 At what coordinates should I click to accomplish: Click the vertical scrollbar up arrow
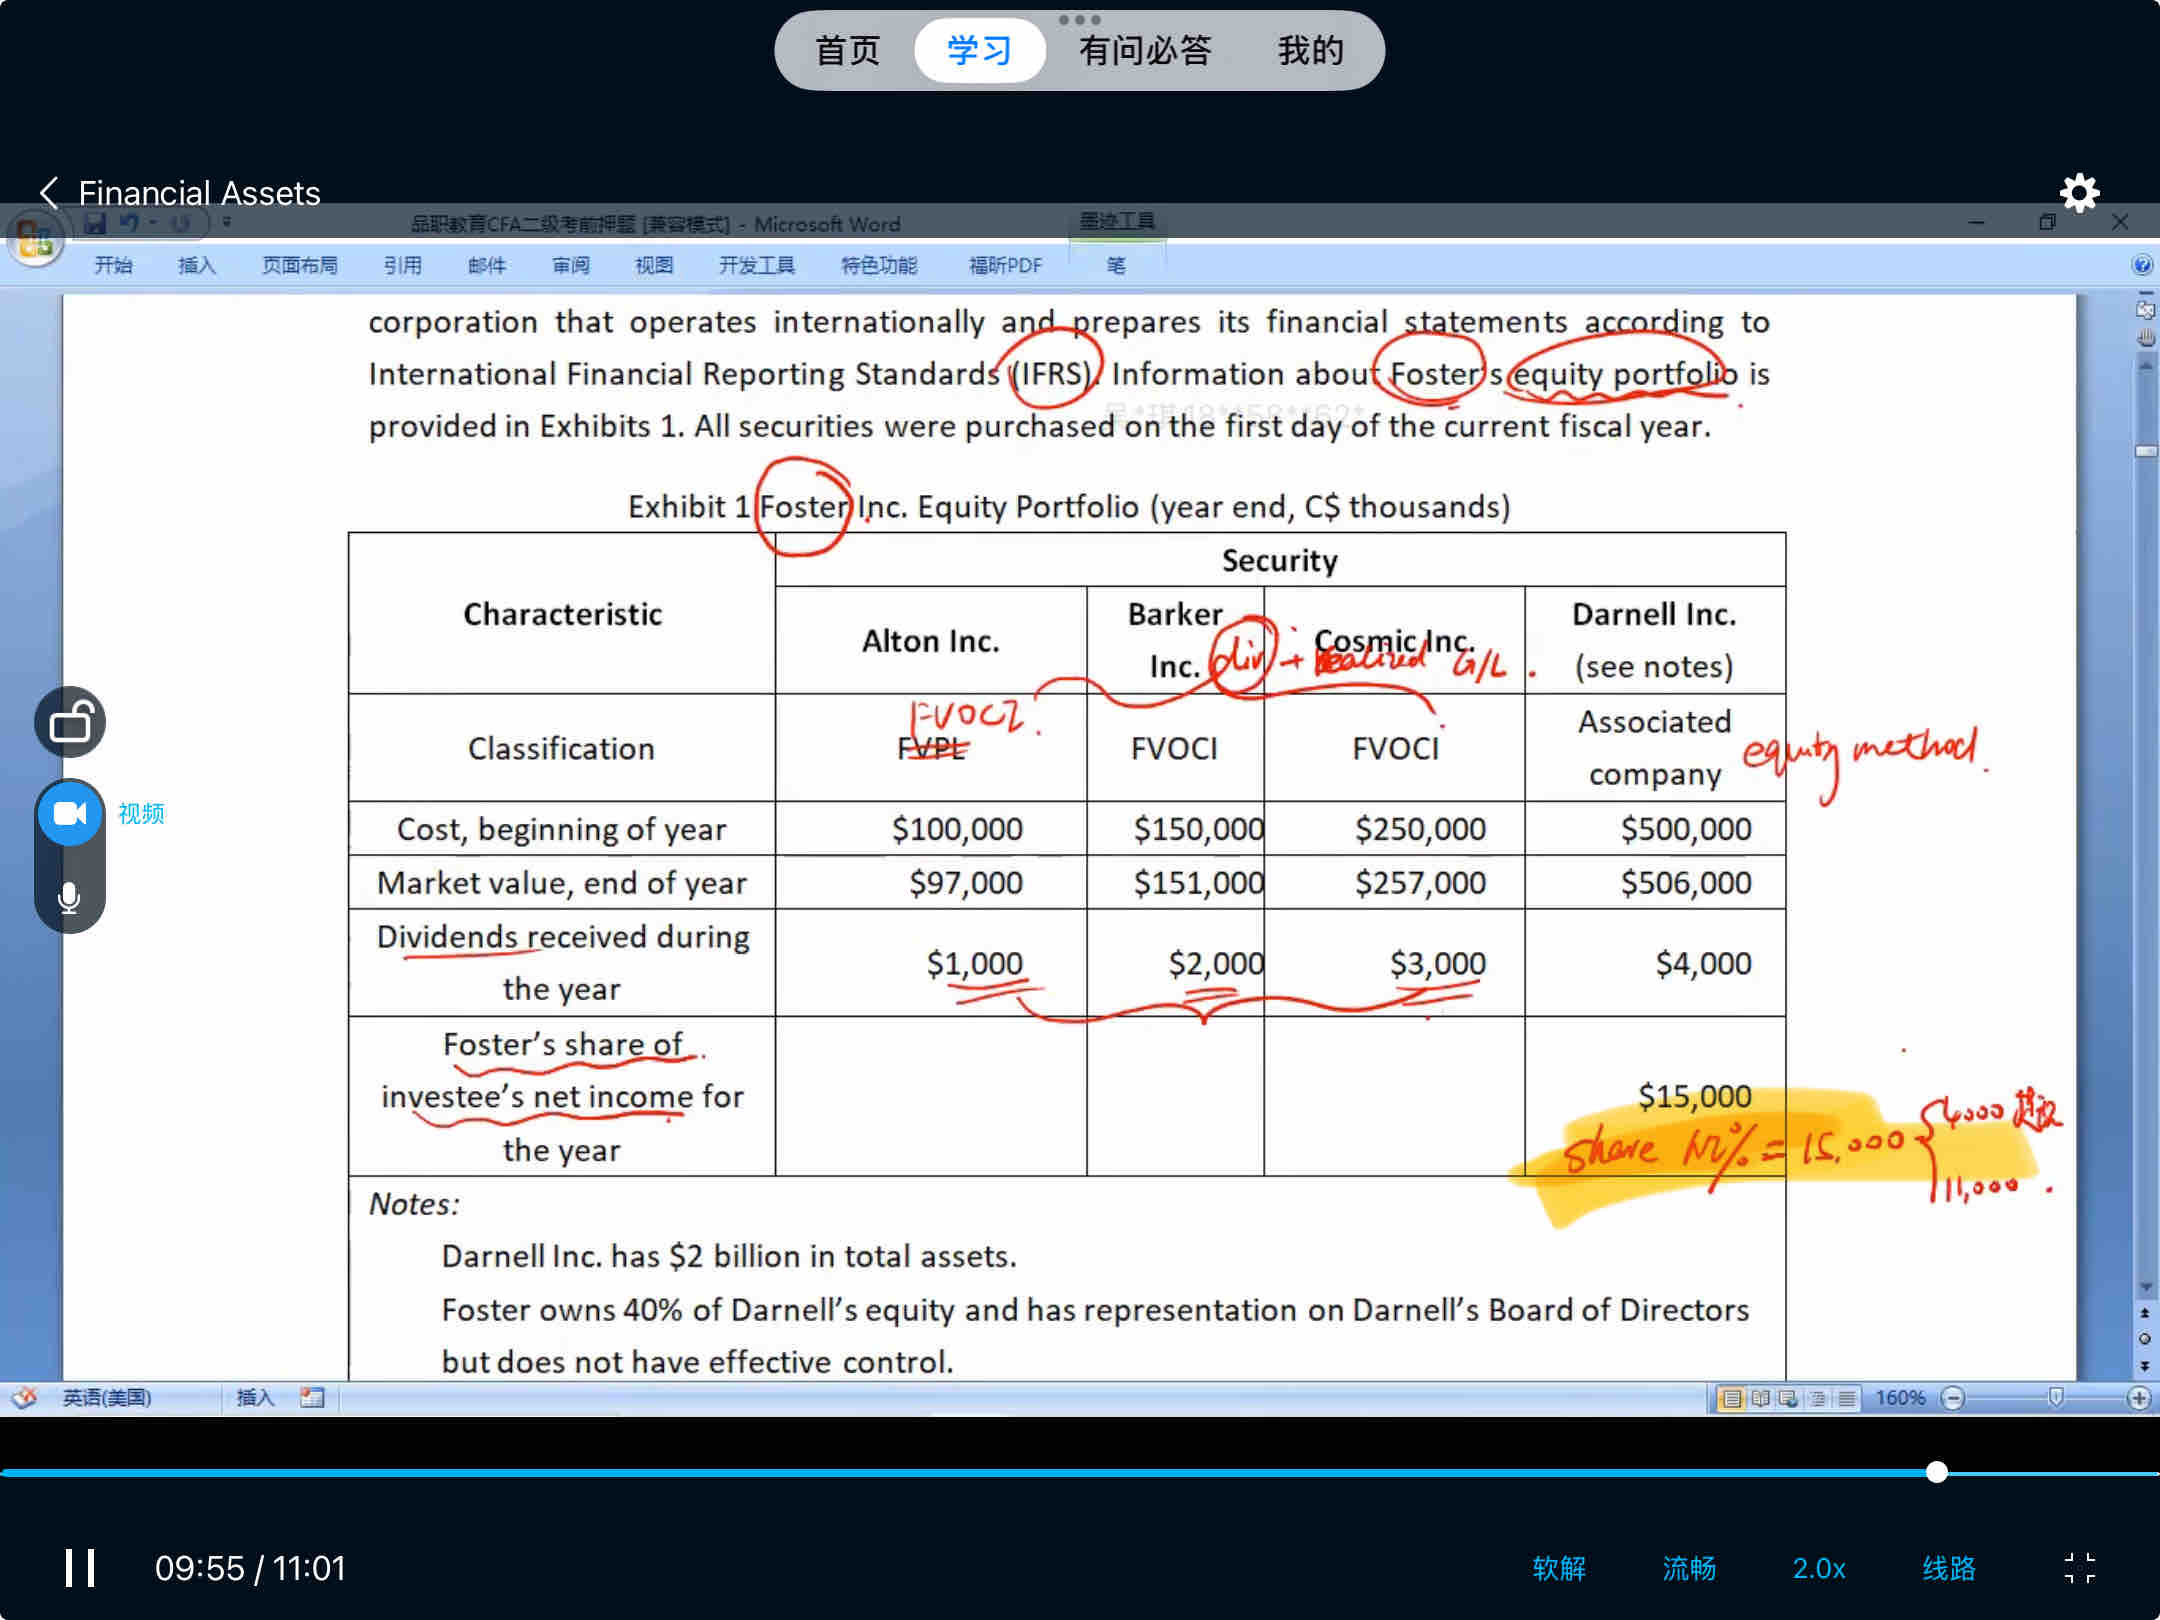pos(2145,366)
